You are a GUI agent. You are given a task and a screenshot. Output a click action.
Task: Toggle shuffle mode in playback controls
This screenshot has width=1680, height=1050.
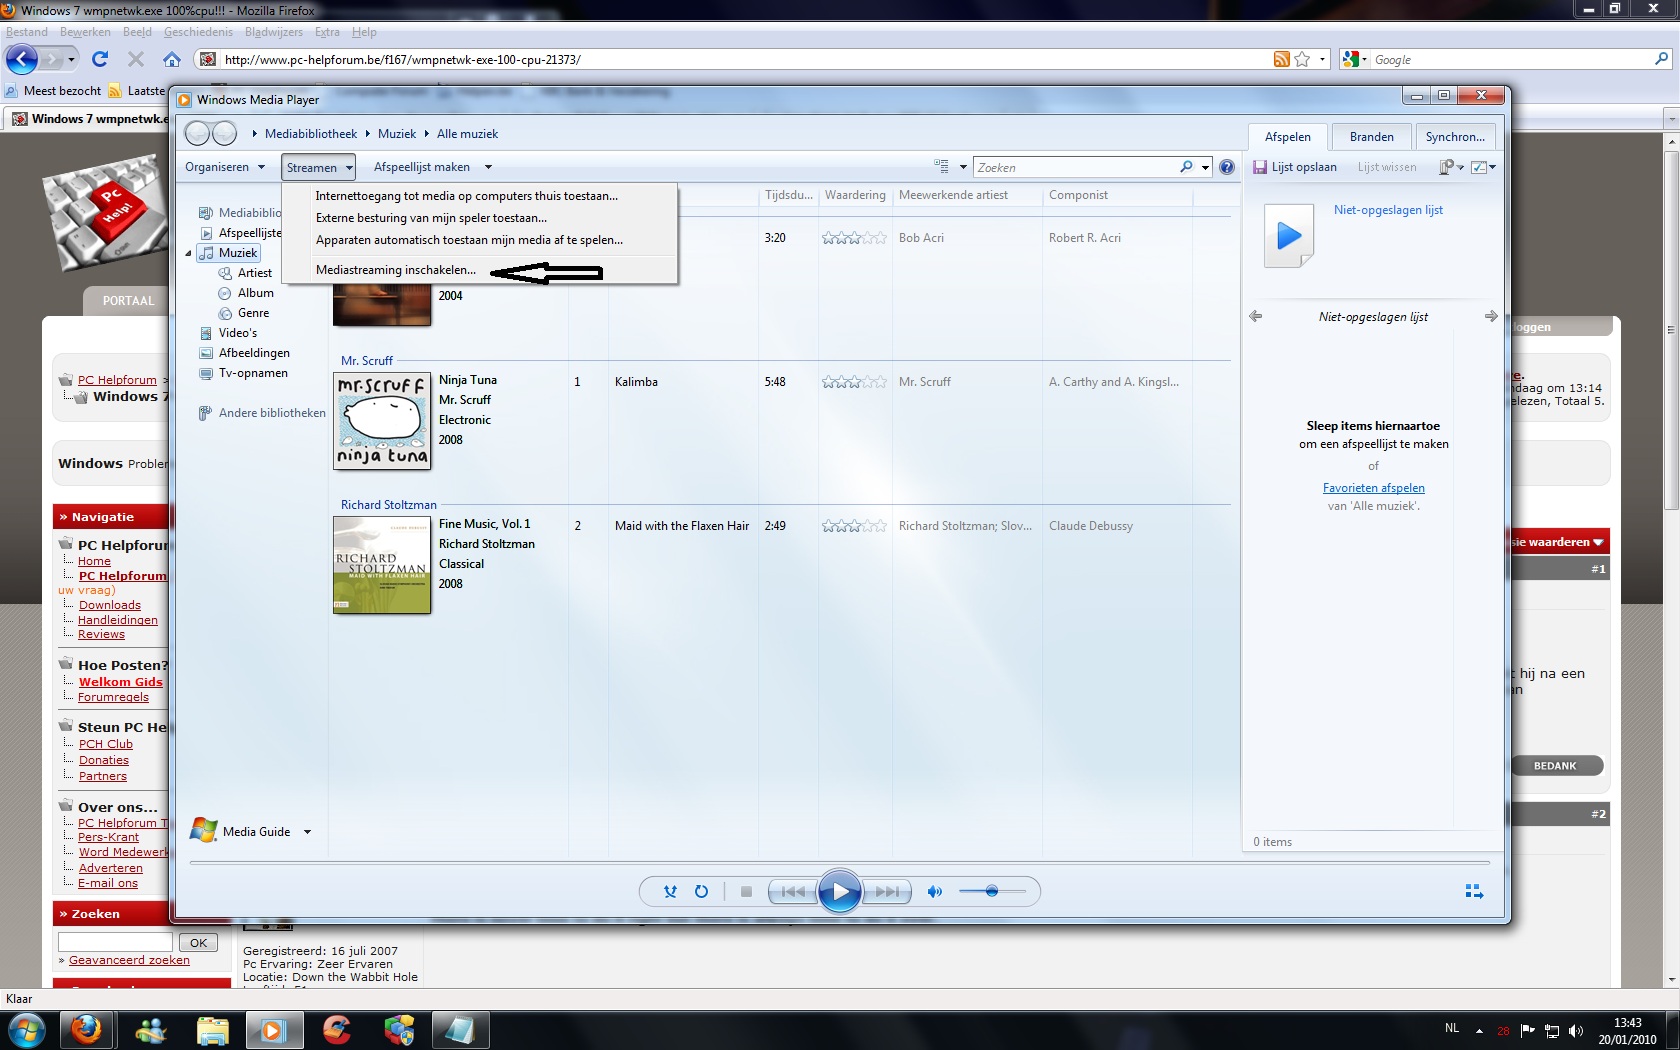tap(670, 891)
